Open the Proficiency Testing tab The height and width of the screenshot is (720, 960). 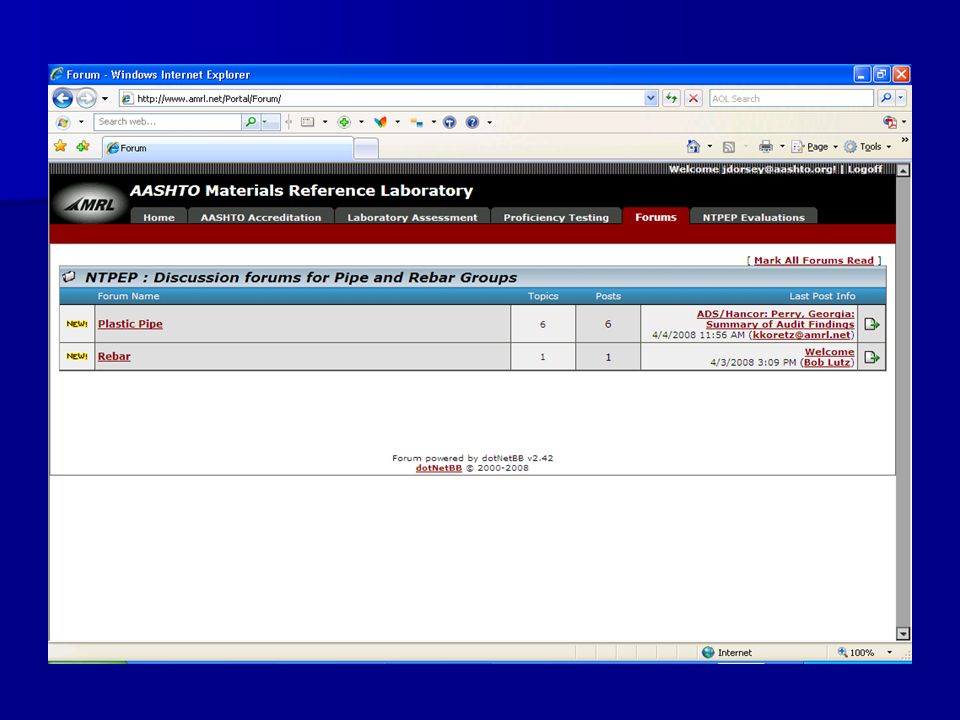coord(556,217)
